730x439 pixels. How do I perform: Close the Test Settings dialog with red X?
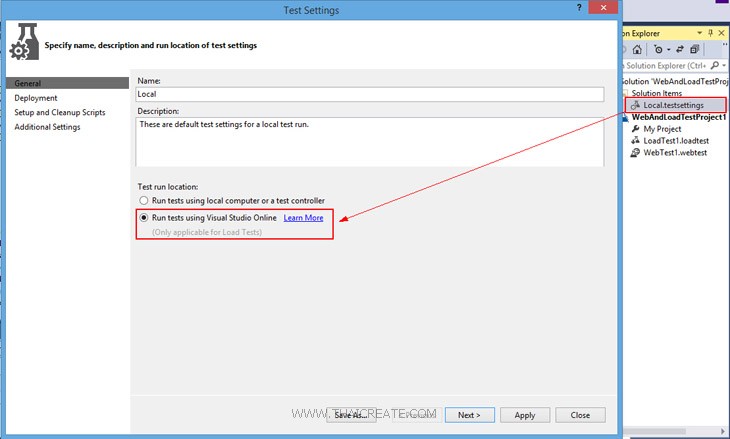[x=603, y=7]
